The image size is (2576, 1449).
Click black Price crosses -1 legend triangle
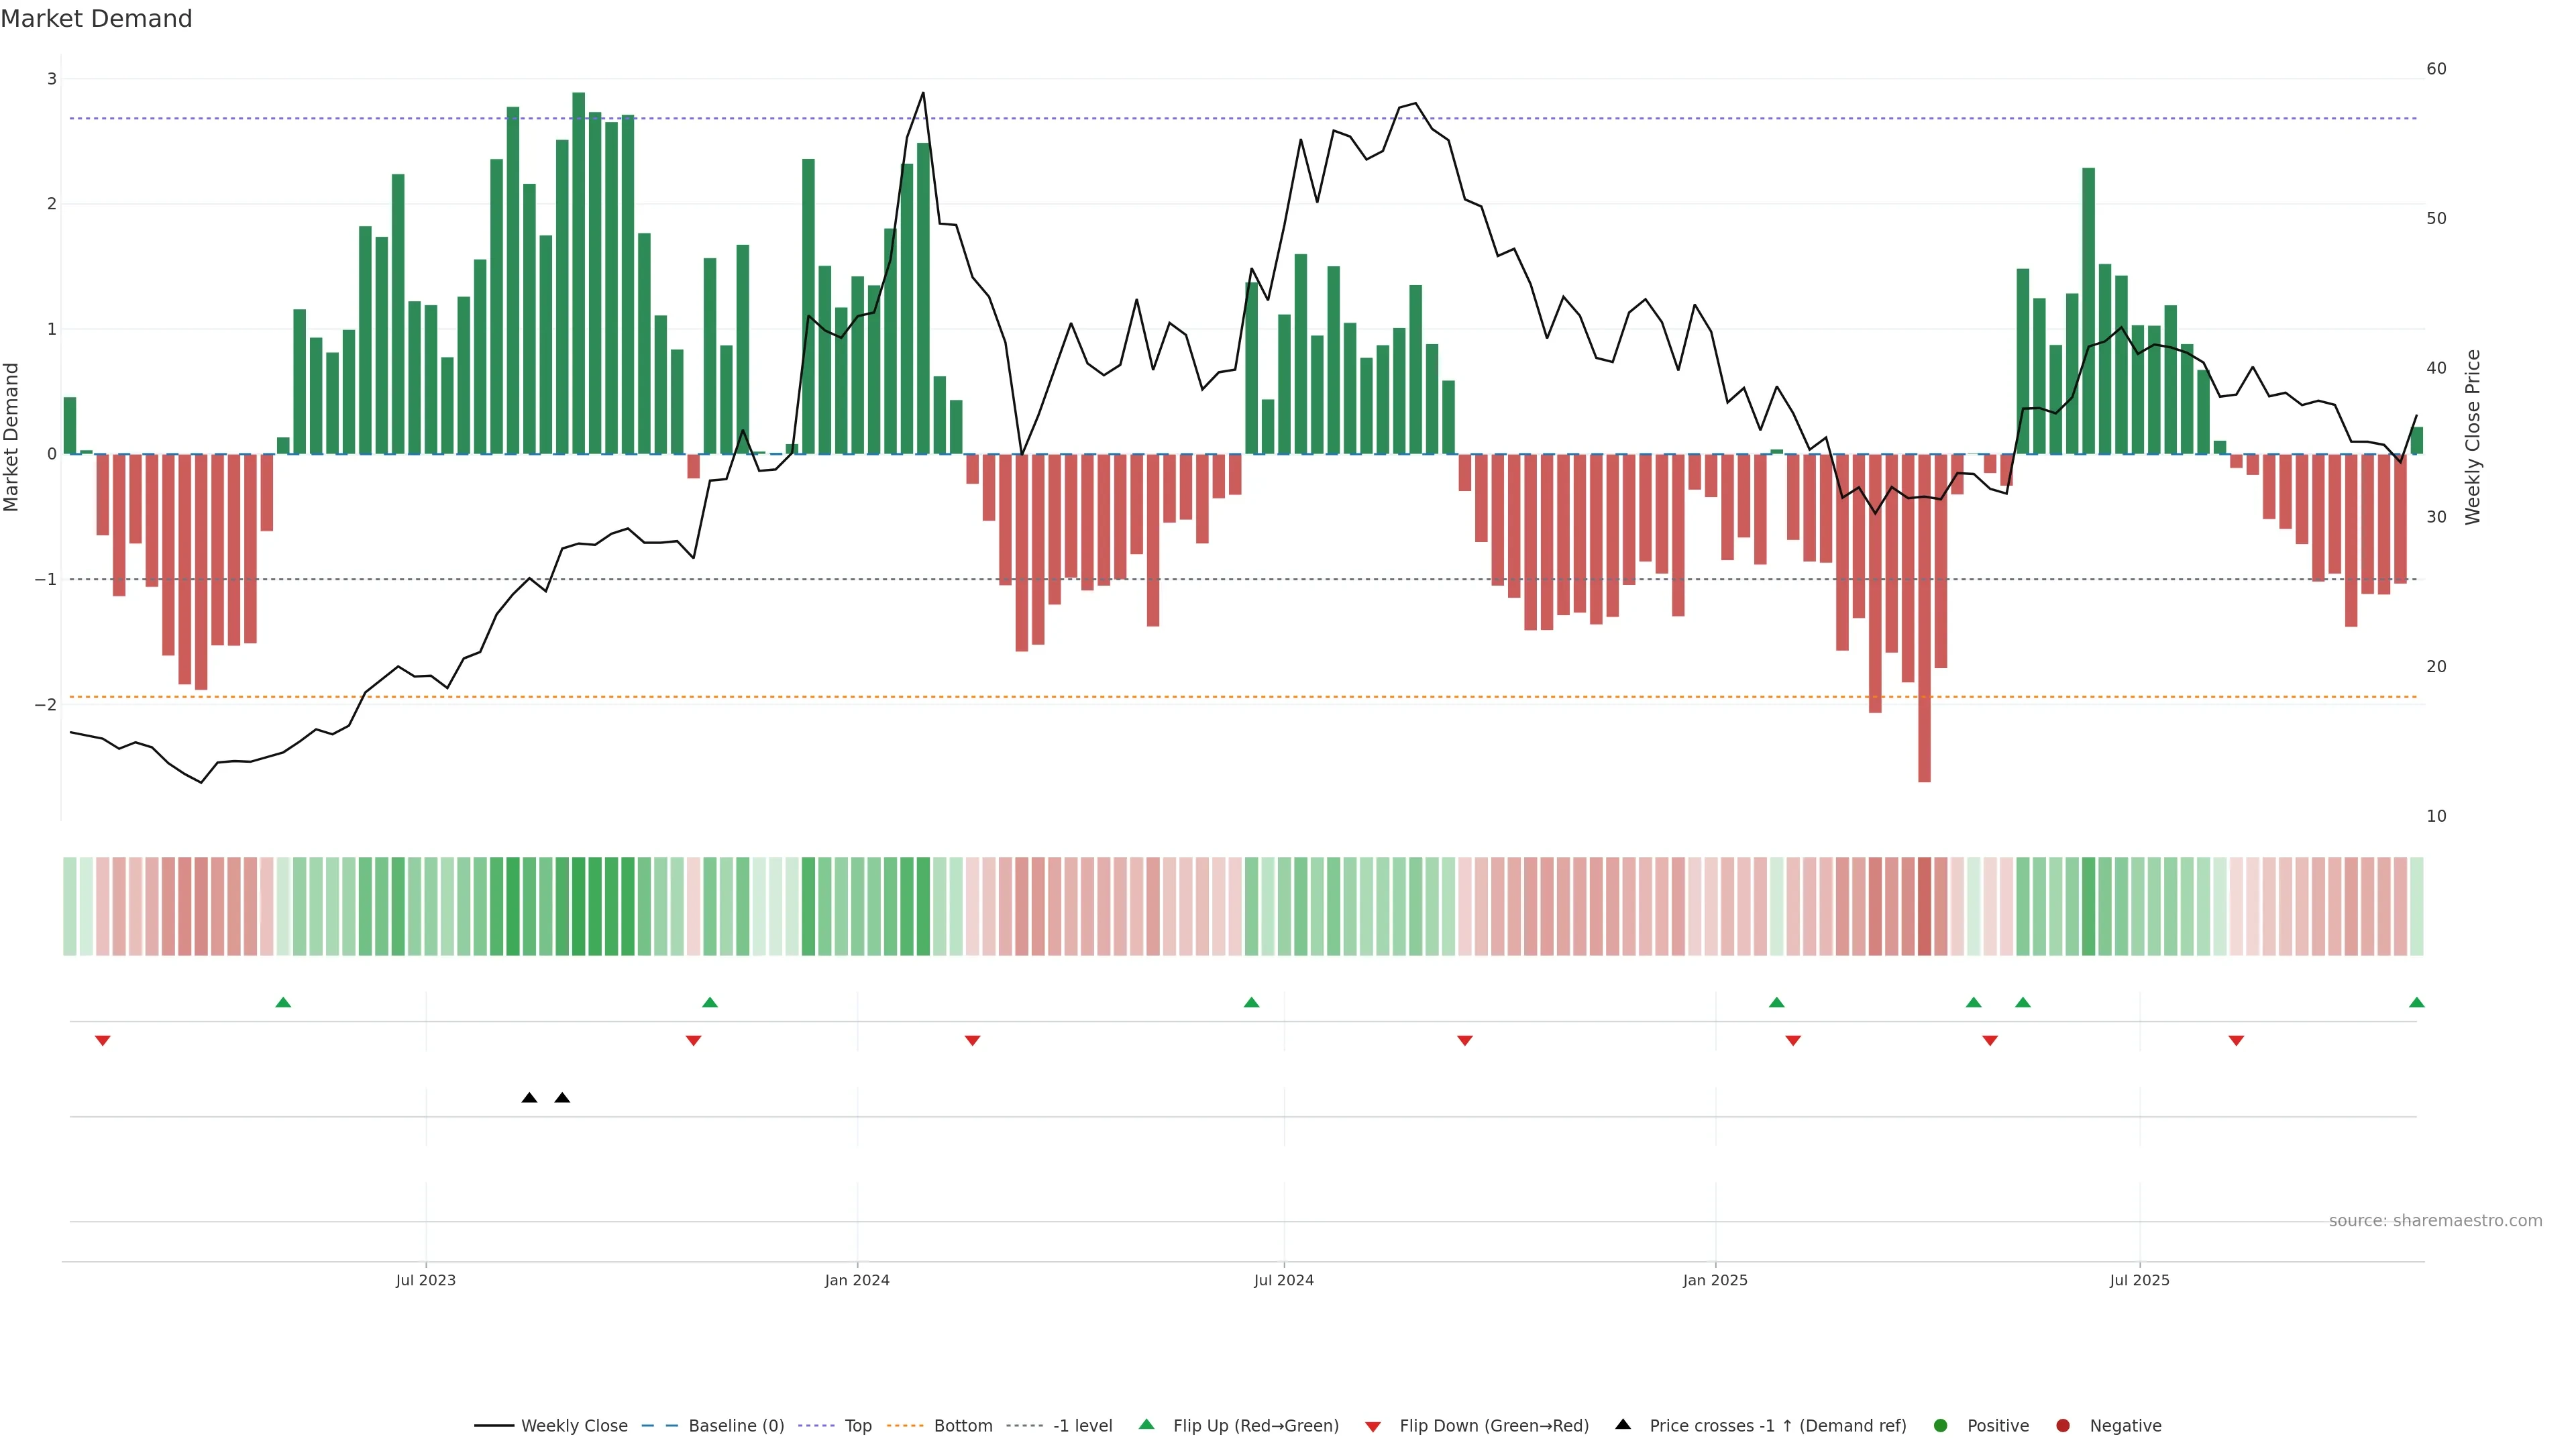pyautogui.click(x=1623, y=1425)
